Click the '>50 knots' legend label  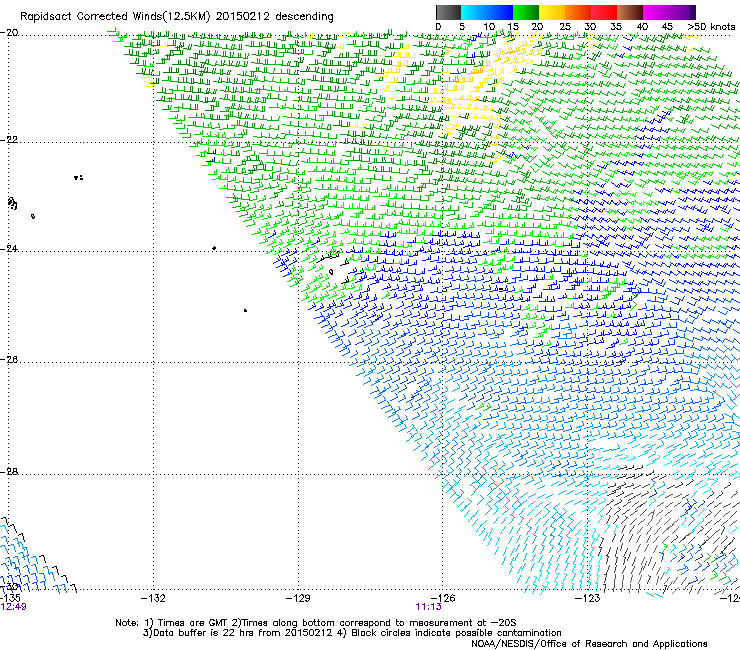point(711,27)
